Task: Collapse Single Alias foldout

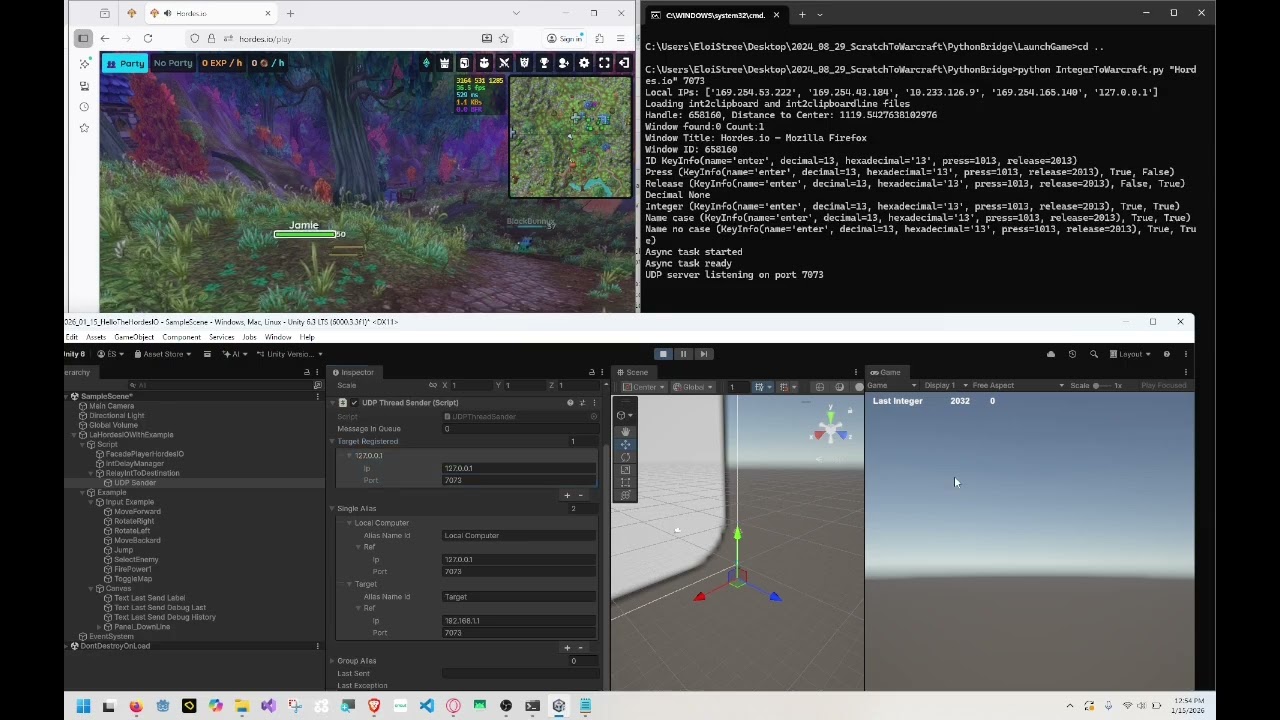Action: coord(332,509)
